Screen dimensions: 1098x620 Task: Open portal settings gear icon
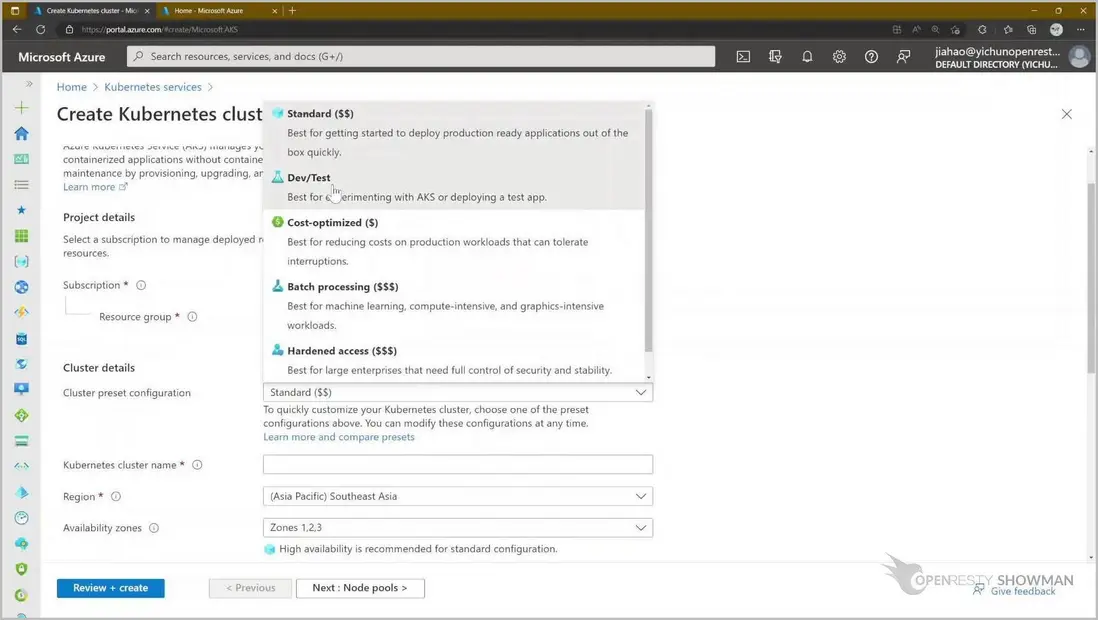tap(839, 57)
